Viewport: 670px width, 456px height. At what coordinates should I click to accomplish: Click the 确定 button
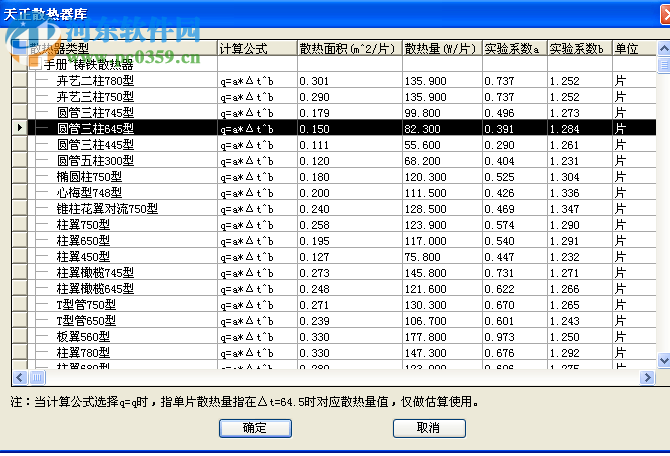255,428
